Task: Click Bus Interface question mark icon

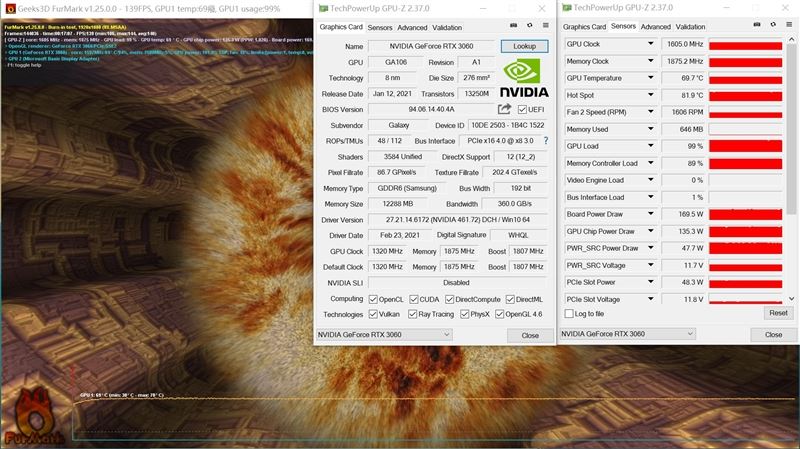Action: click(x=546, y=140)
